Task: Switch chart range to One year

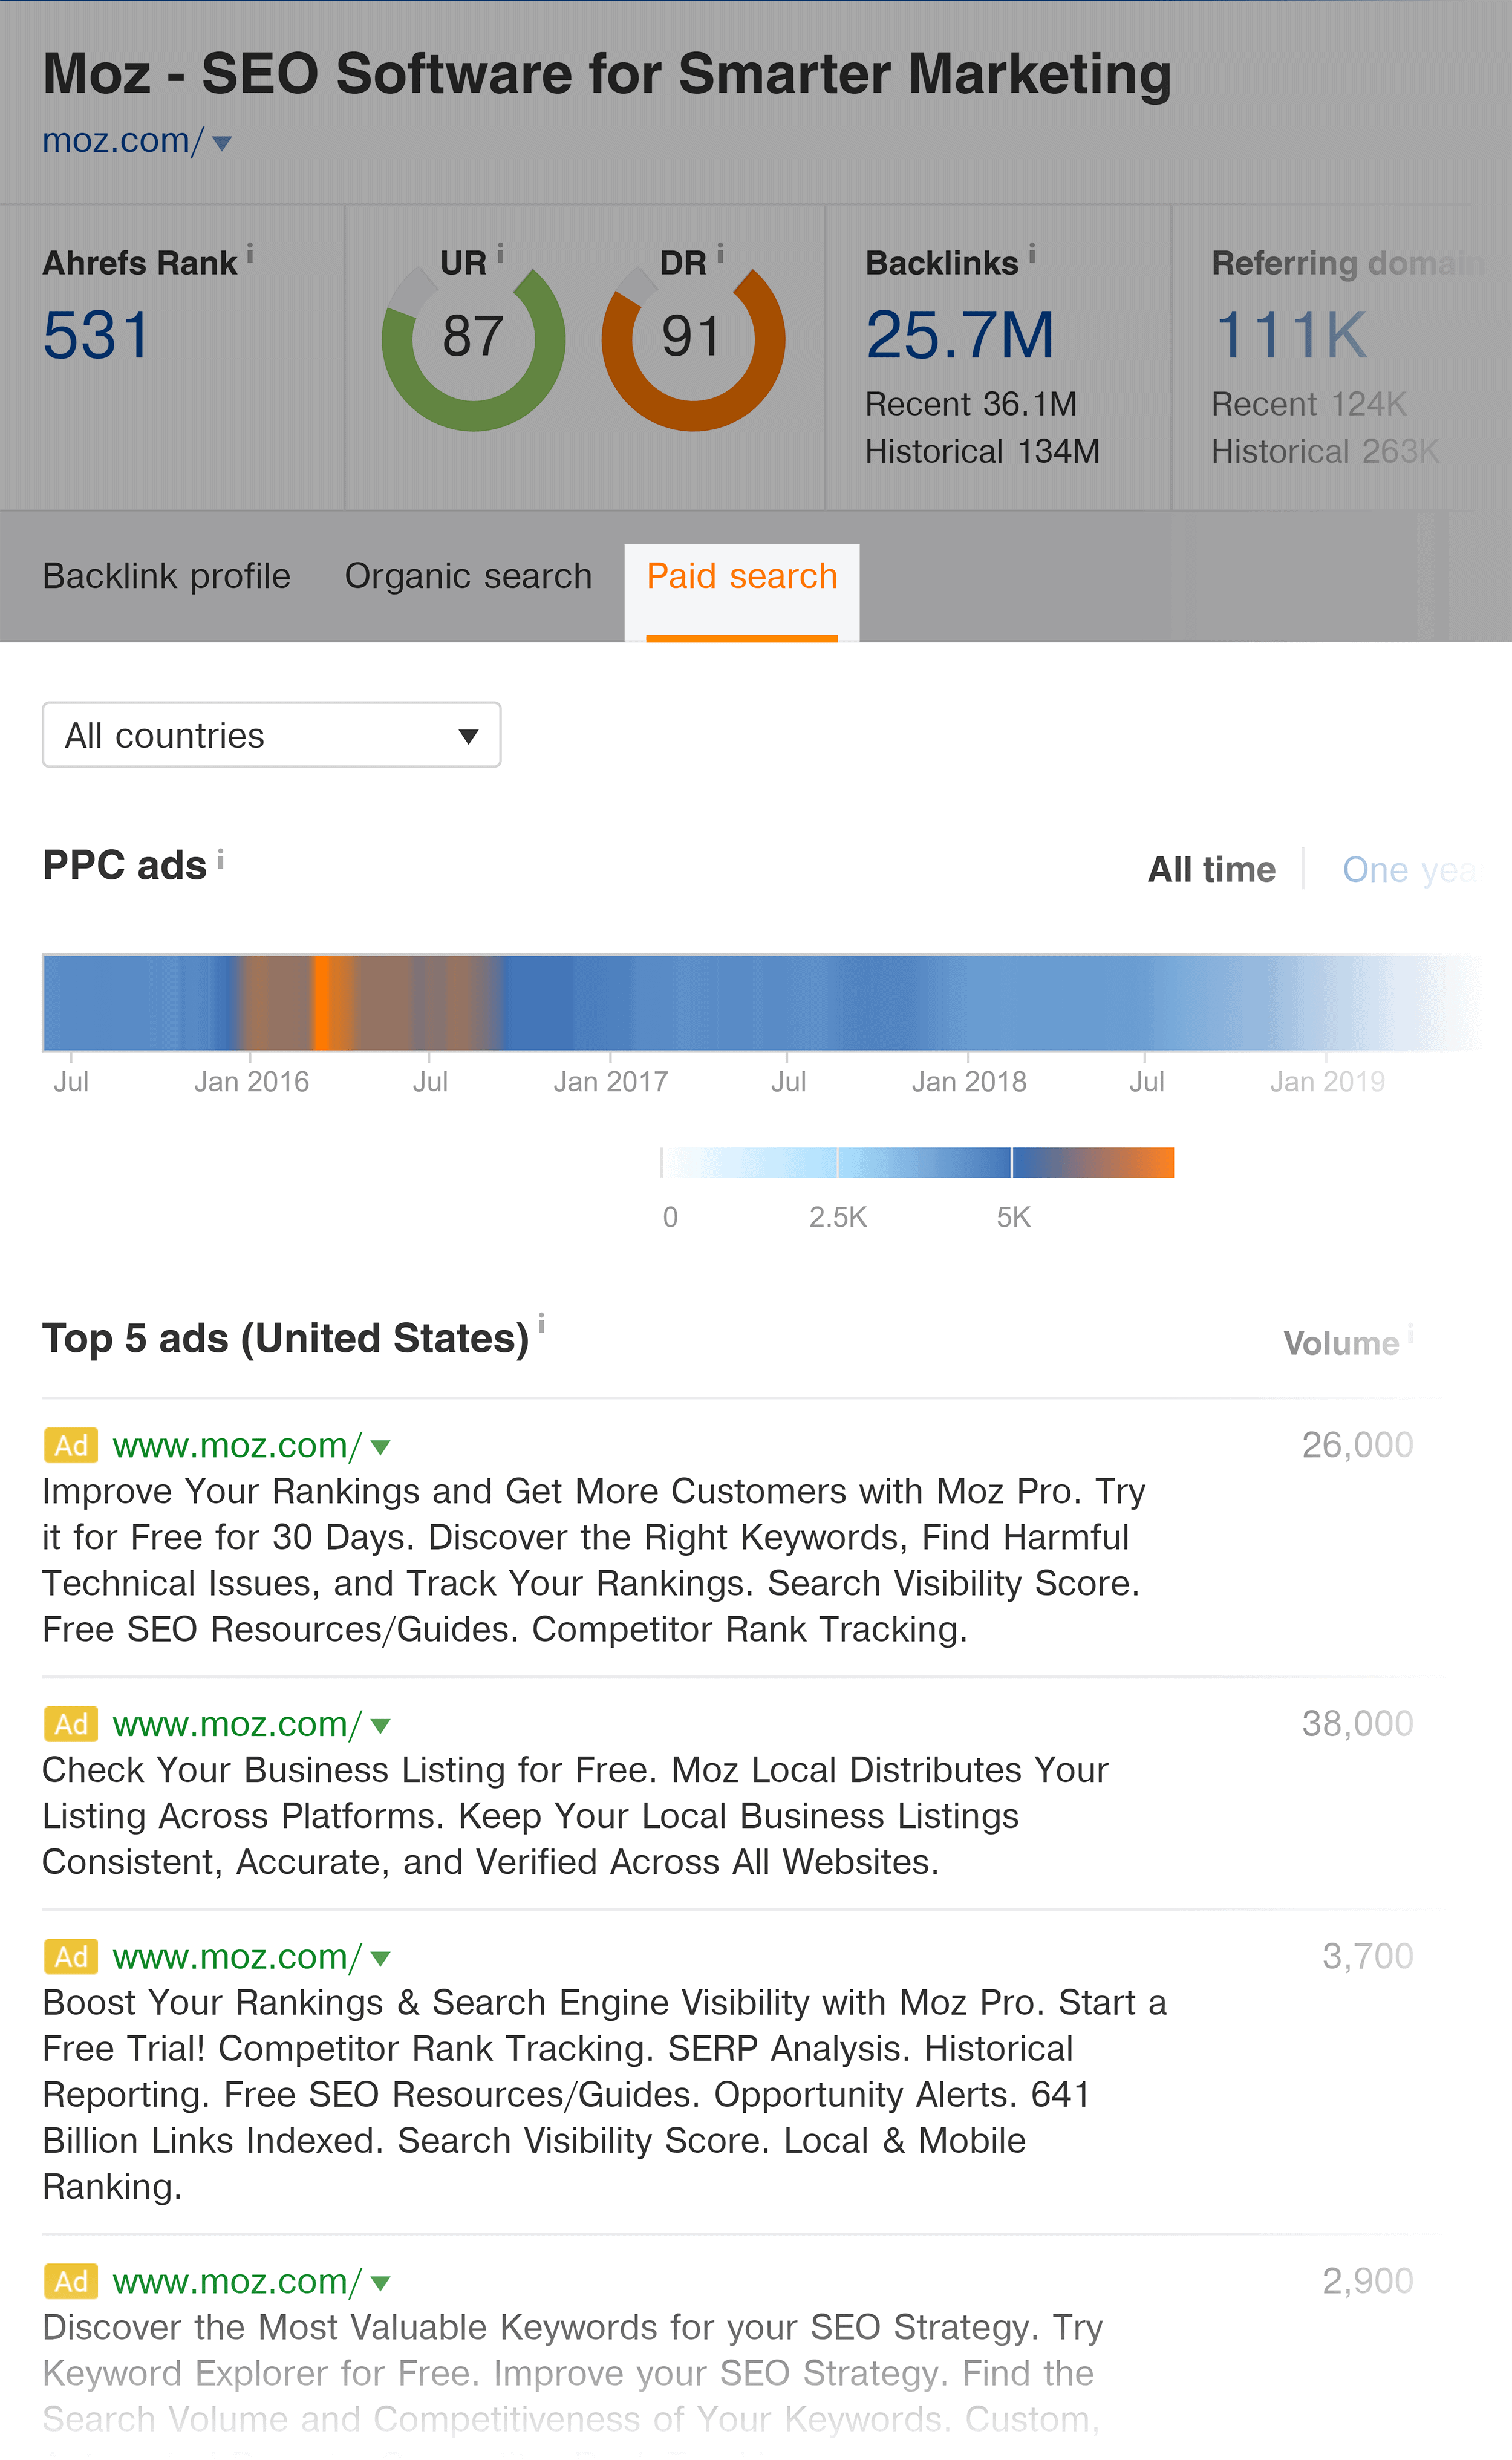Action: [1408, 869]
